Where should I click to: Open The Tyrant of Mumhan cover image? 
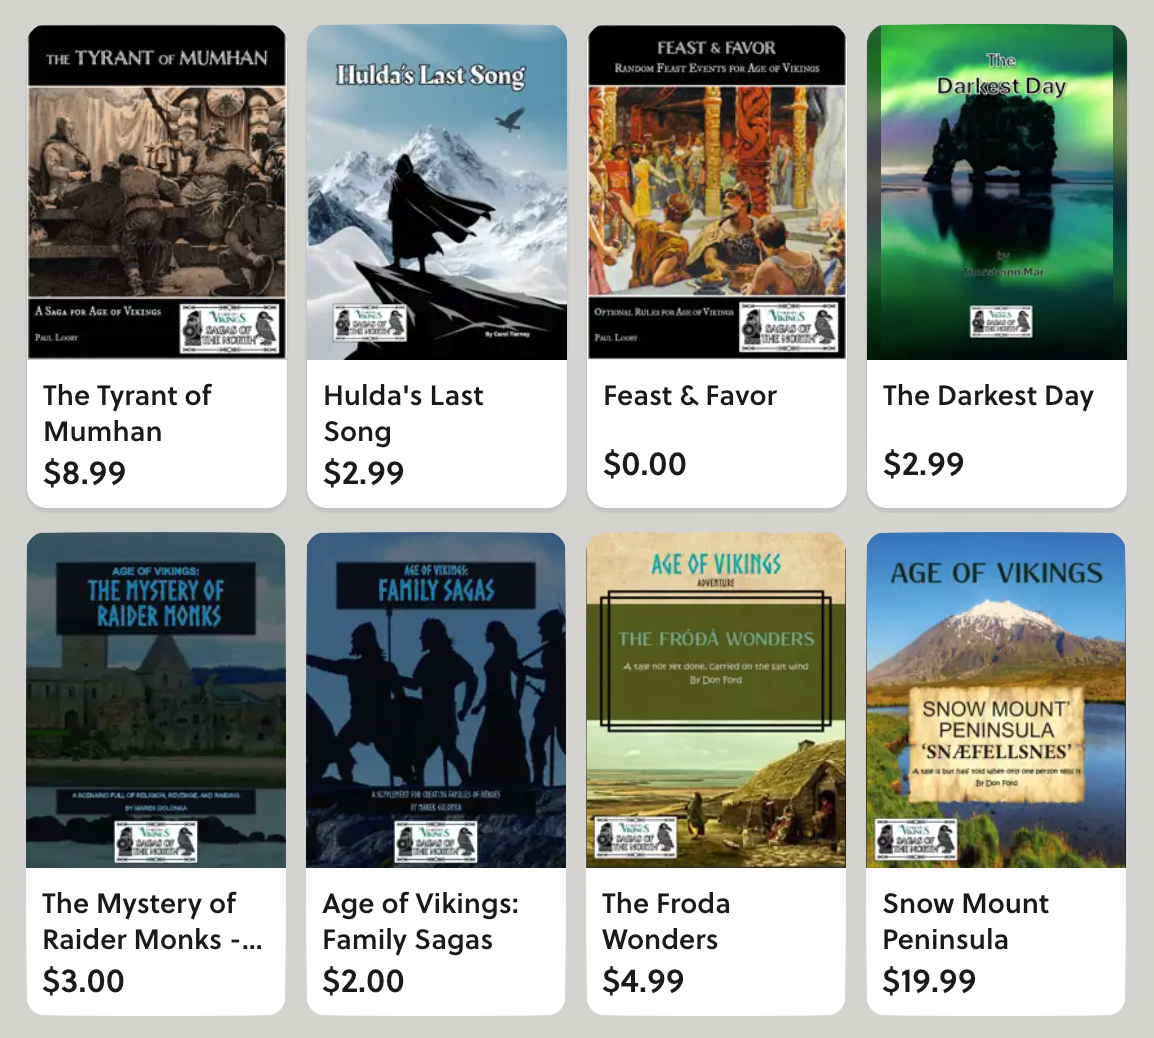pos(157,192)
